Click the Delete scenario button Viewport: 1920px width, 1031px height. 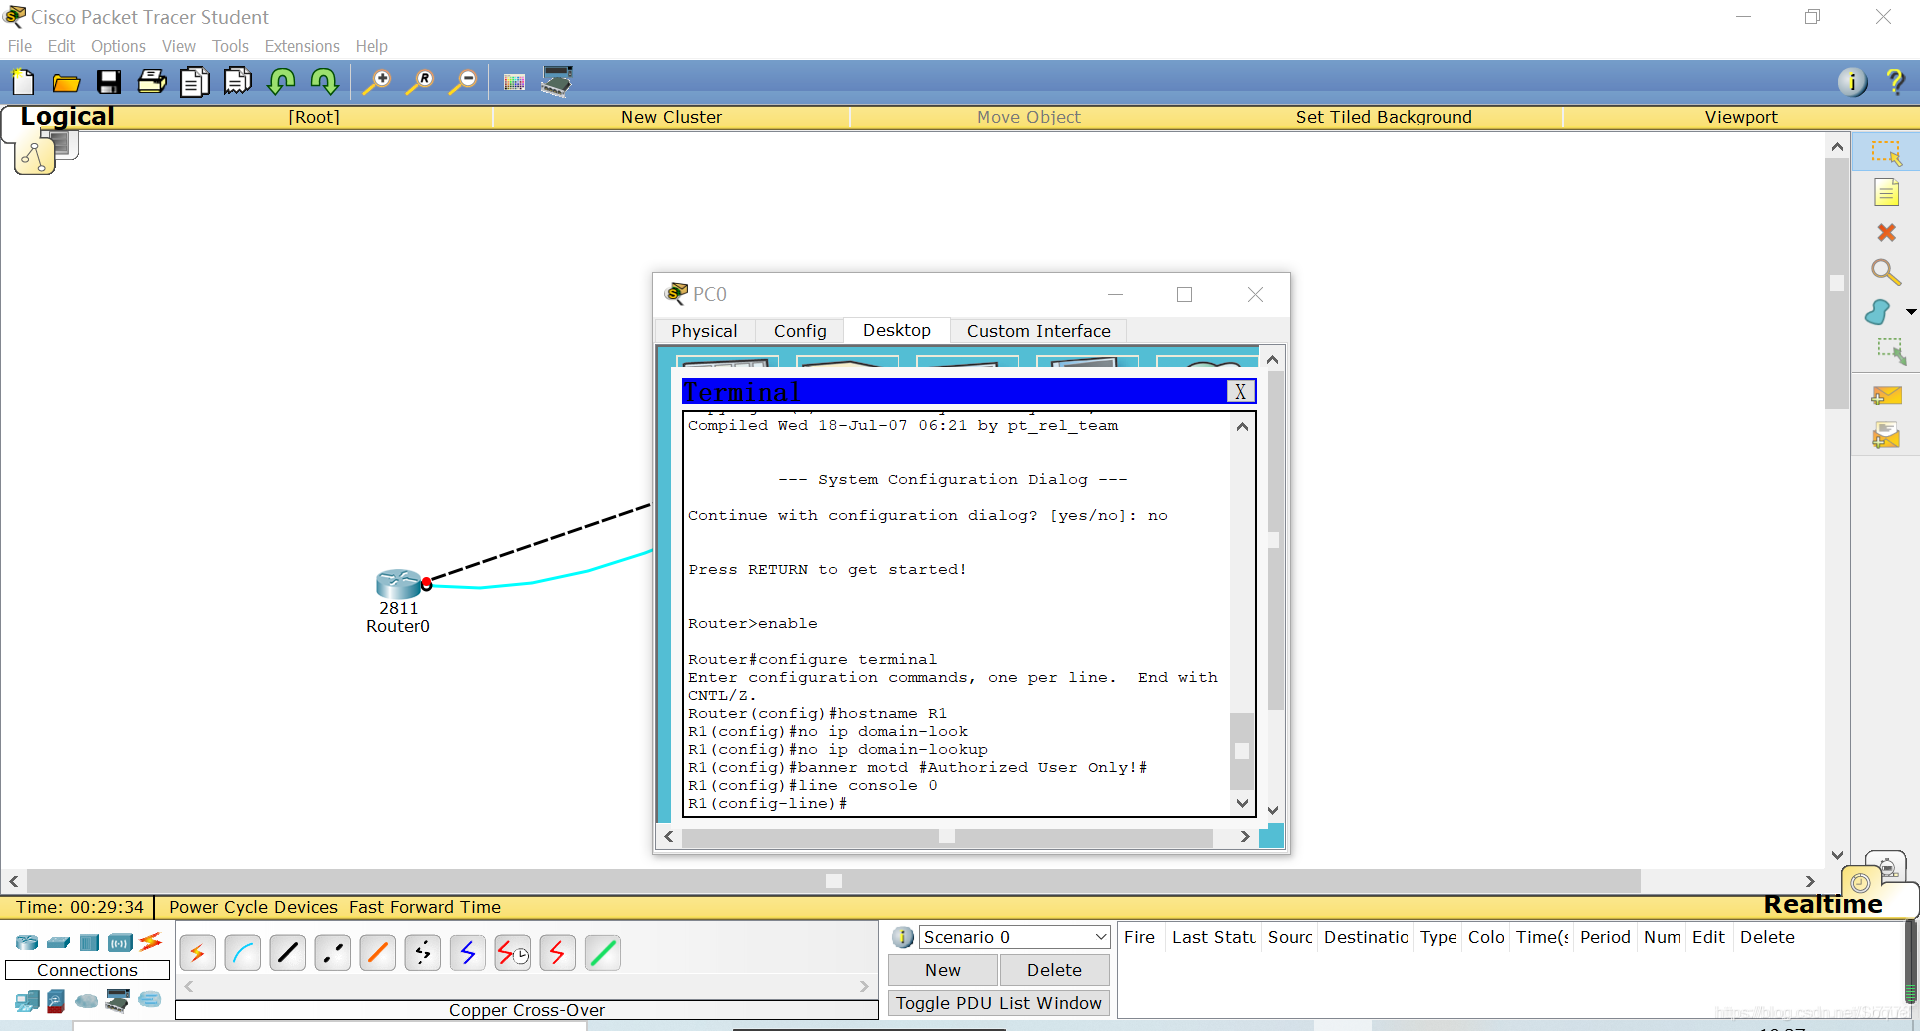tap(1054, 970)
